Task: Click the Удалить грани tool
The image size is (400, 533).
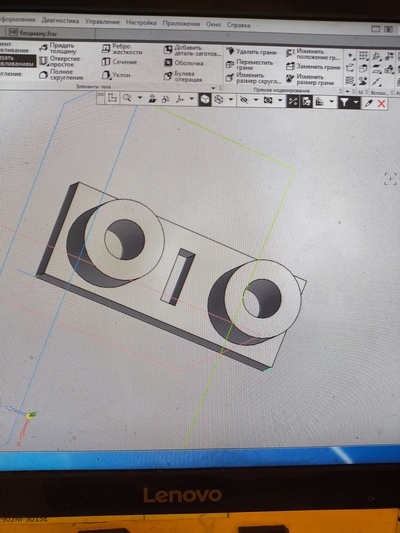Action: point(251,52)
